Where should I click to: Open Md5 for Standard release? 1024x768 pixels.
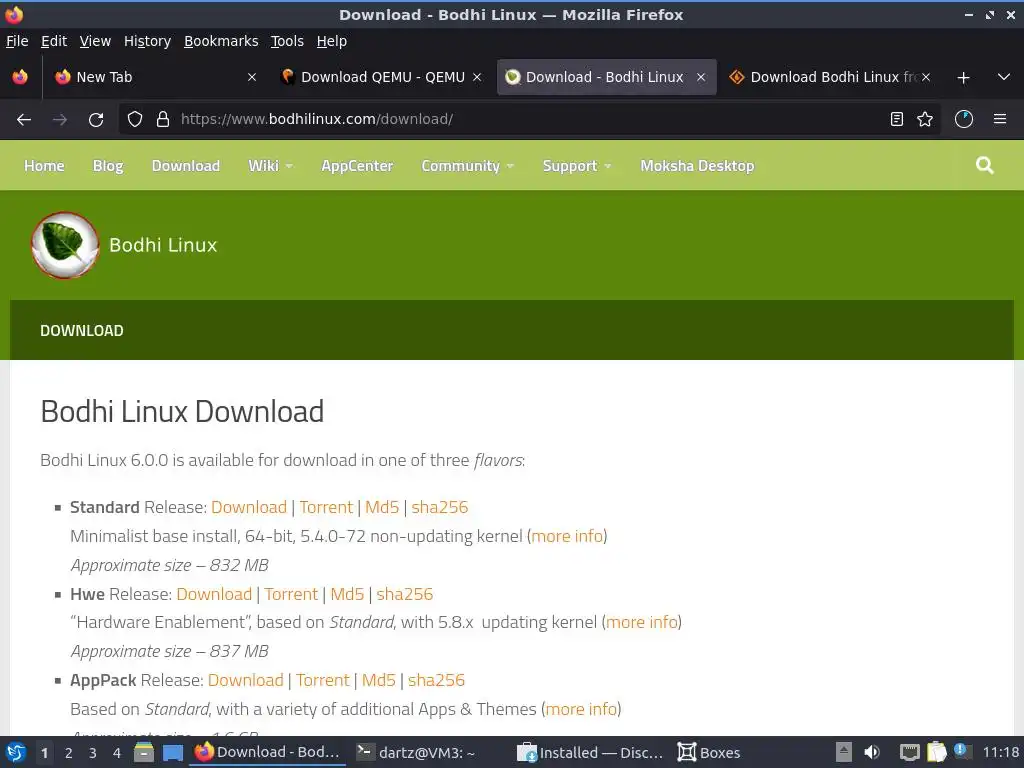(x=382, y=507)
